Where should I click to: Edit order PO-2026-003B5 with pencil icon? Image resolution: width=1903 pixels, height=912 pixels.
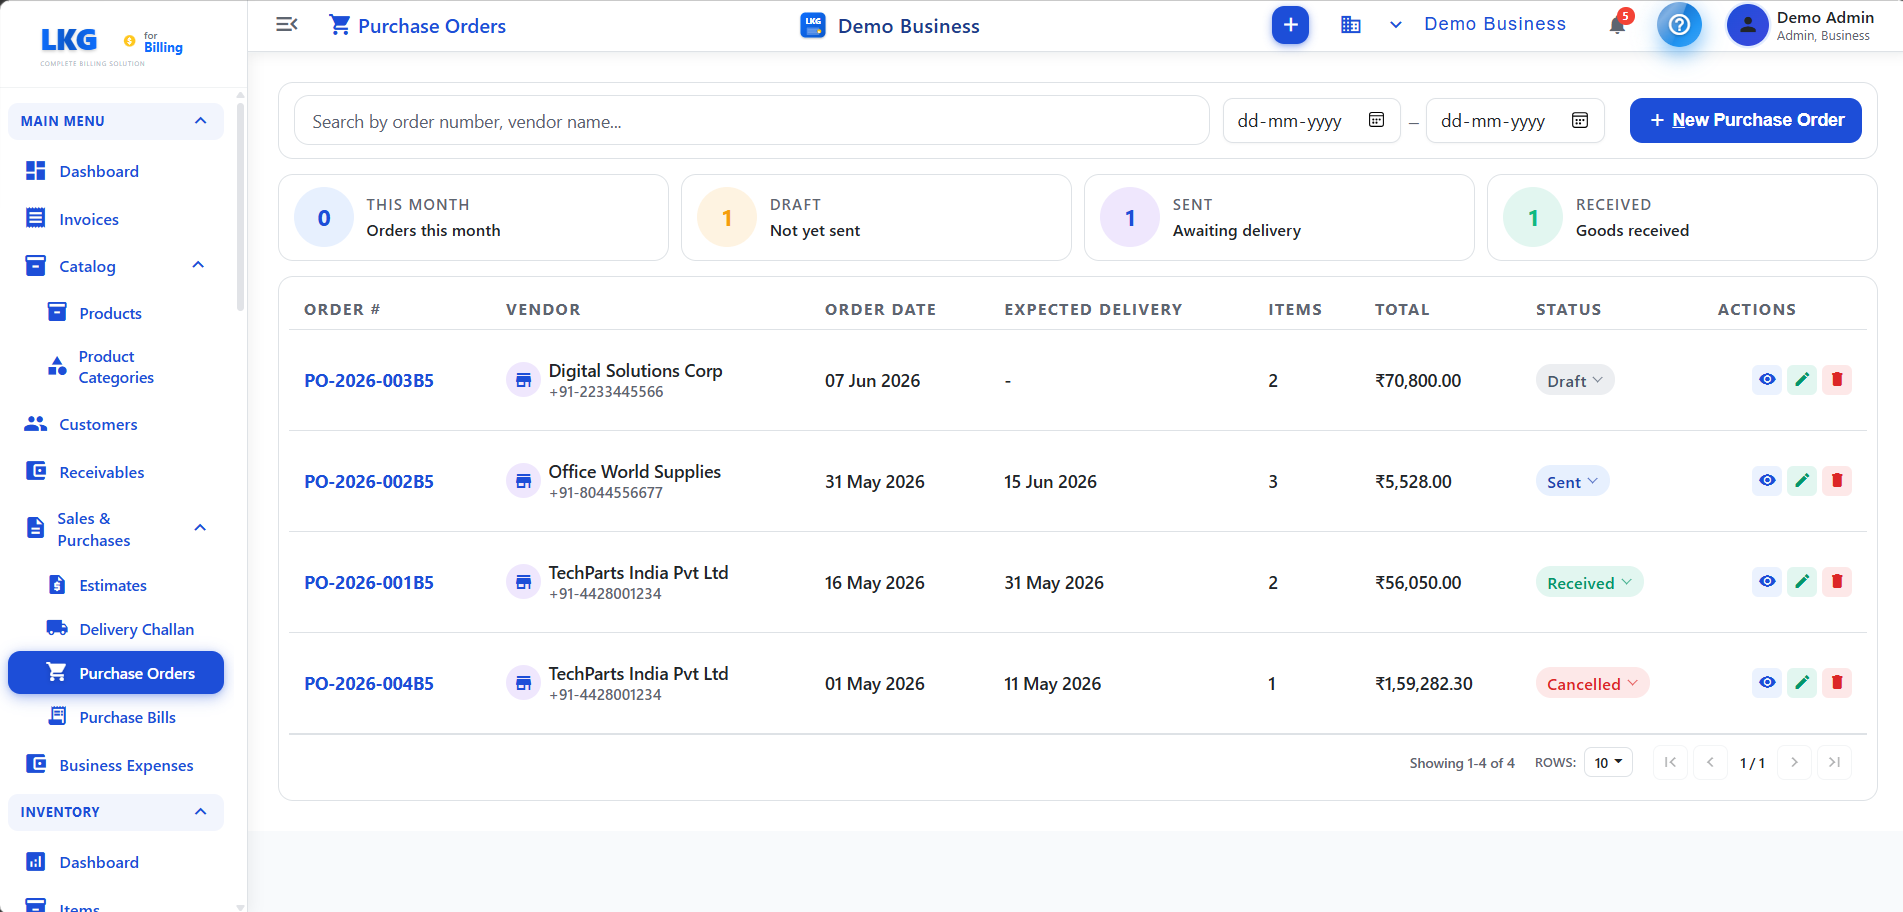point(1802,380)
